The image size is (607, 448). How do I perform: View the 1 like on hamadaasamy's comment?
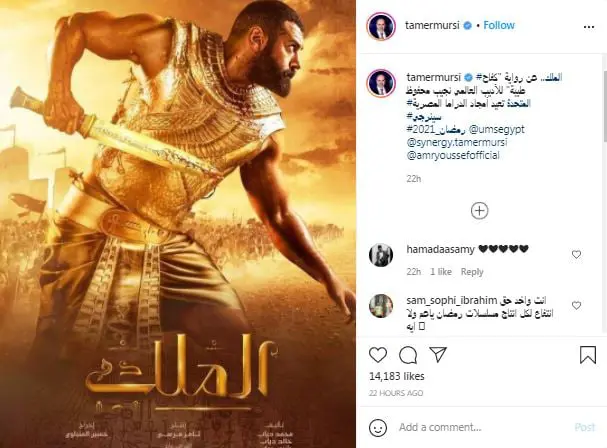point(441,272)
